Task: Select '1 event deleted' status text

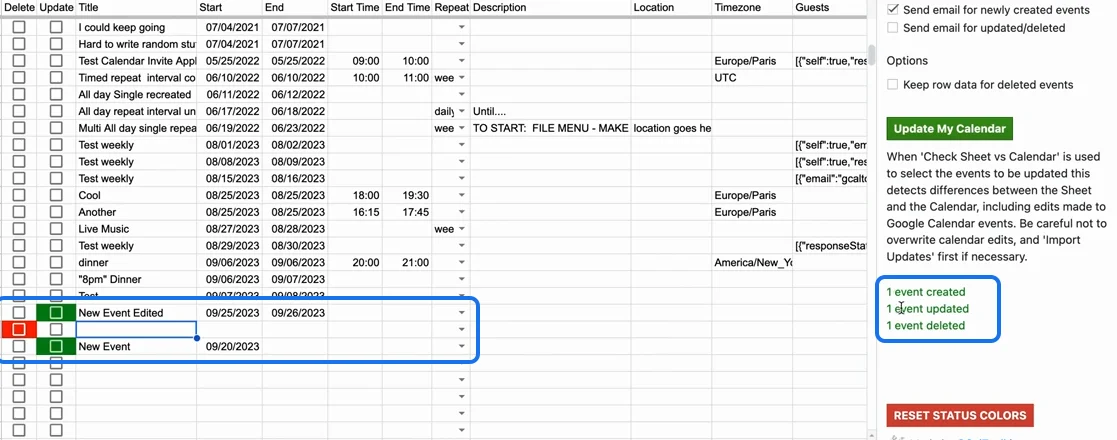Action: pos(925,325)
